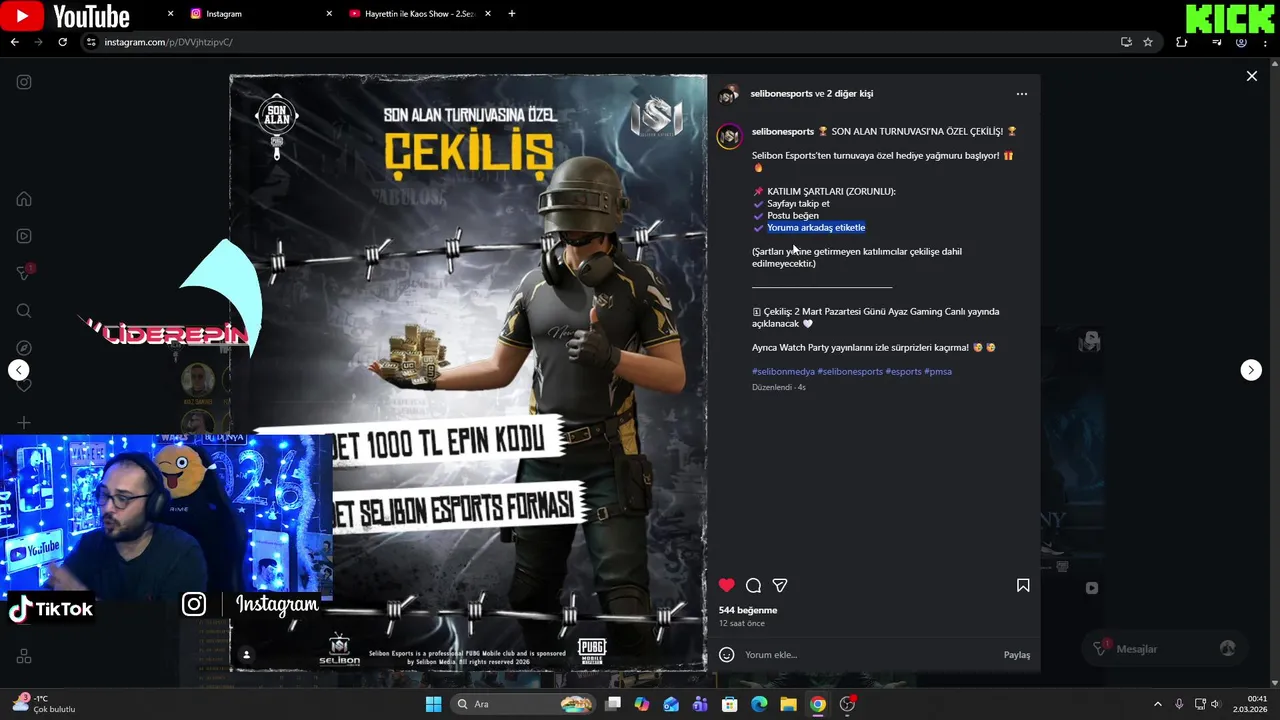
Task: Click the taskbar Ara search box
Action: (x=524, y=704)
